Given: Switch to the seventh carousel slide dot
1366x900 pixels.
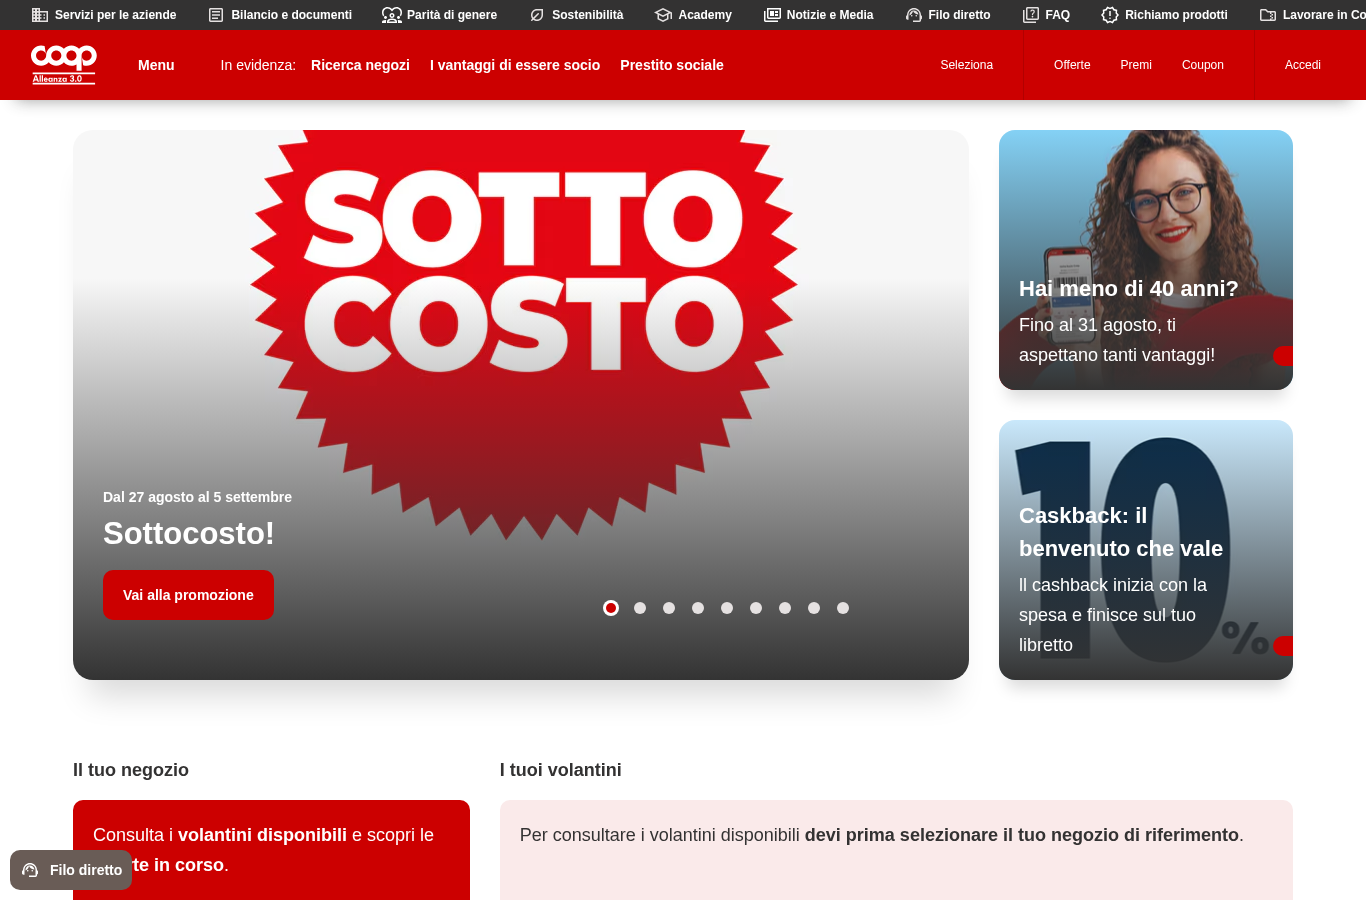Looking at the screenshot, I should coord(785,608).
